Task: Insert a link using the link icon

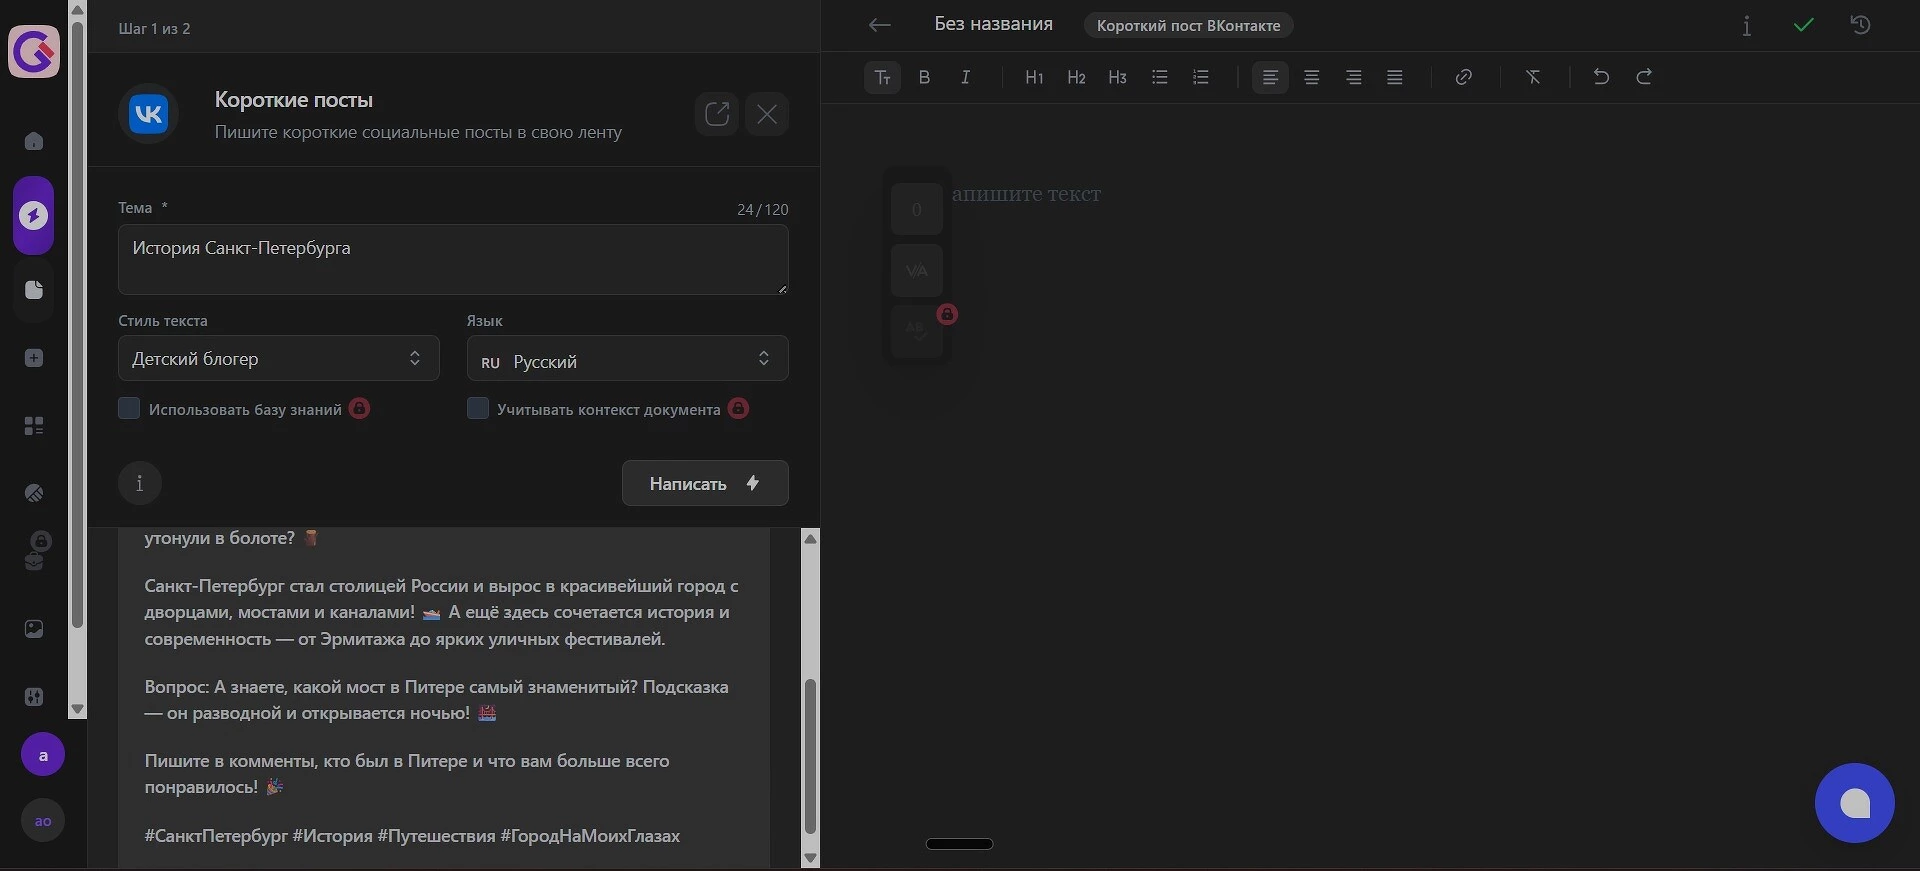Action: 1463,77
